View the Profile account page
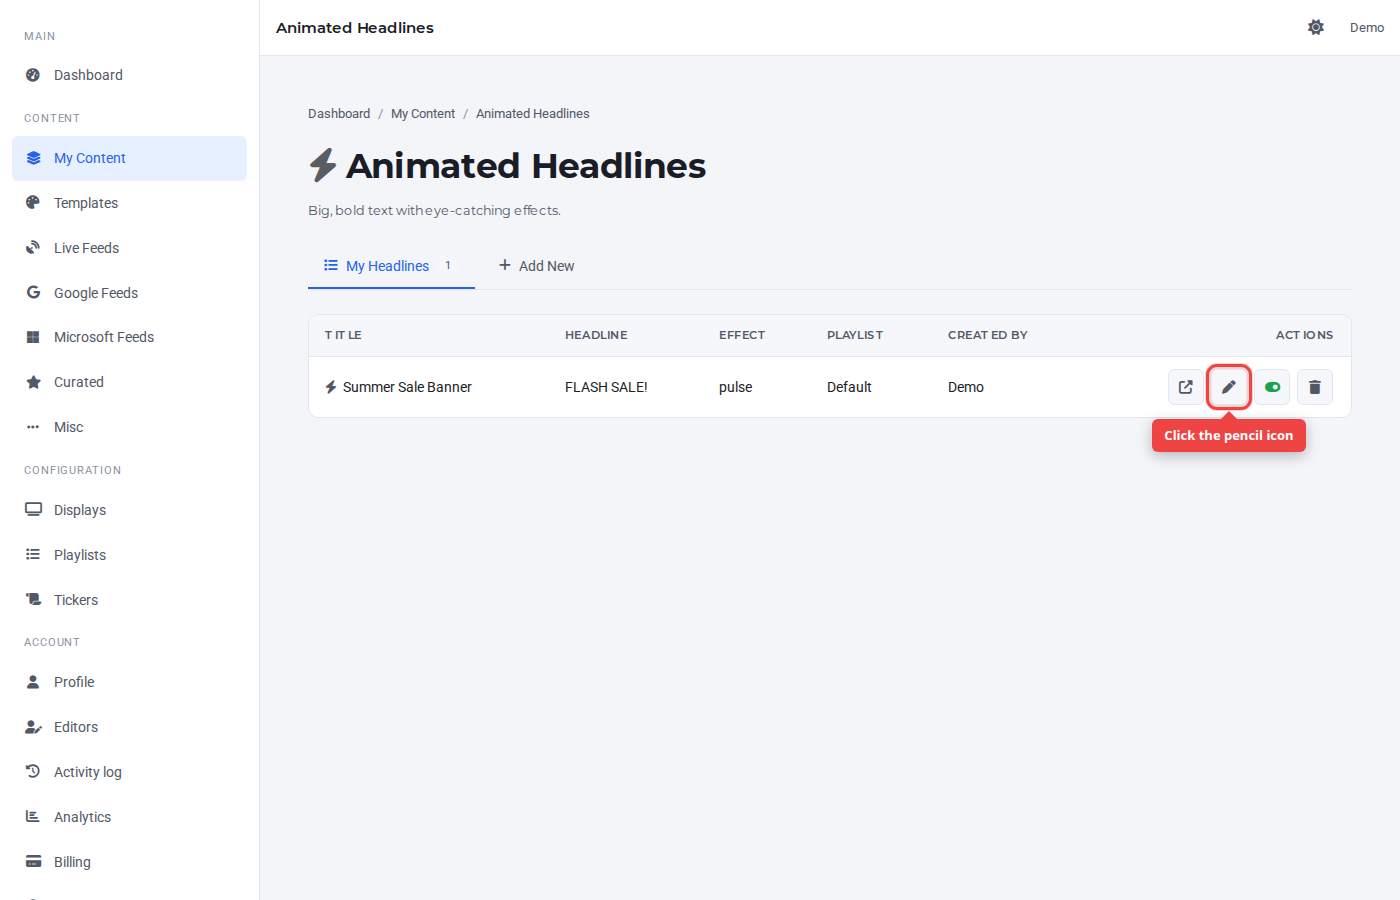Image resolution: width=1400 pixels, height=900 pixels. coord(129,682)
